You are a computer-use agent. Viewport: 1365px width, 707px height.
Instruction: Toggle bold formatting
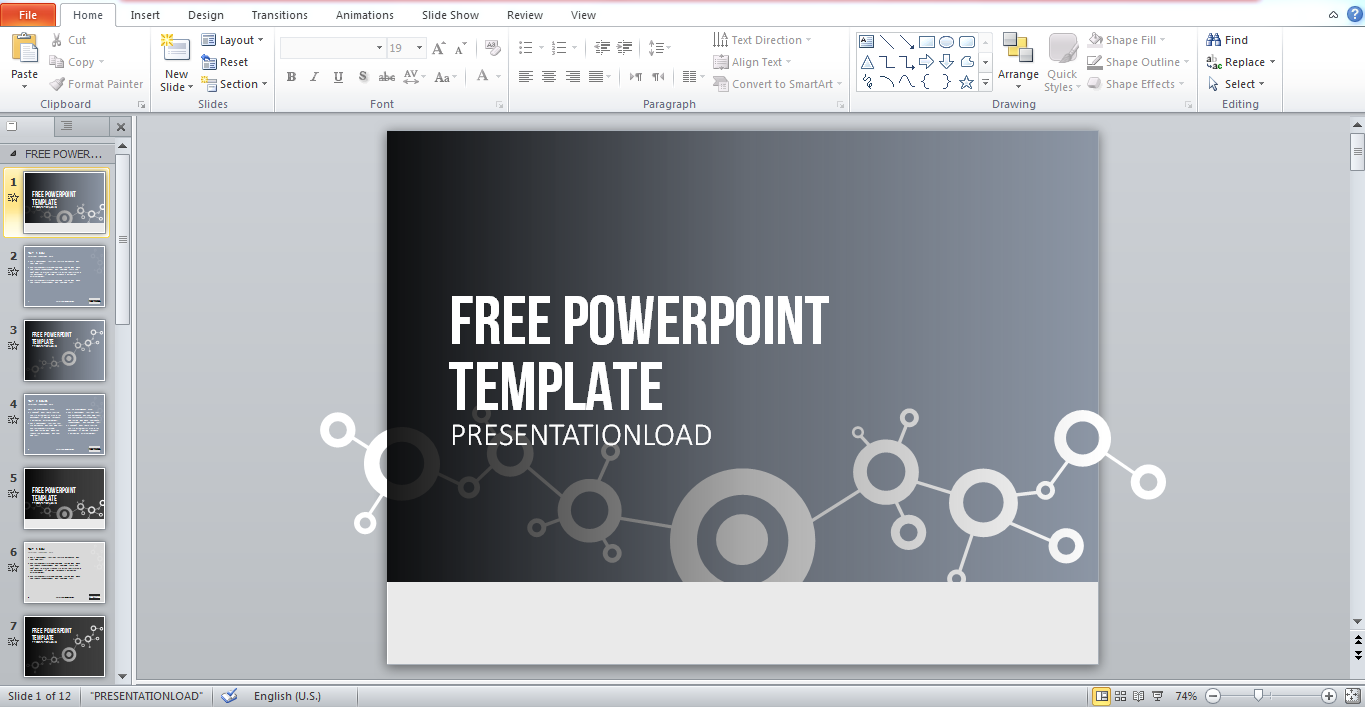[291, 76]
